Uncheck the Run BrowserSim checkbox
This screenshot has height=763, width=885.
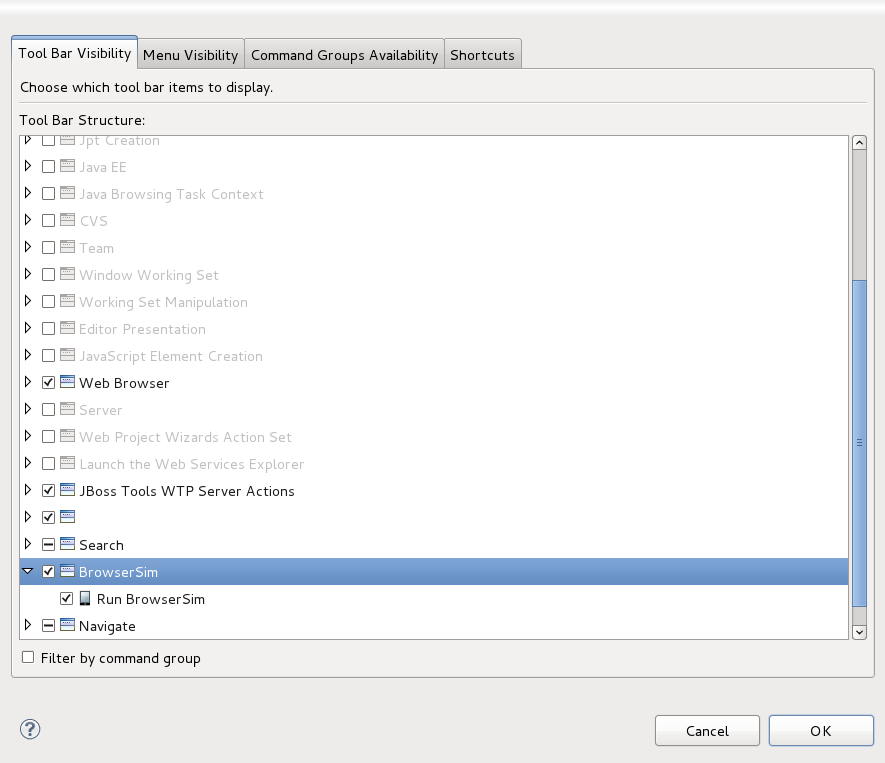[x=66, y=599]
